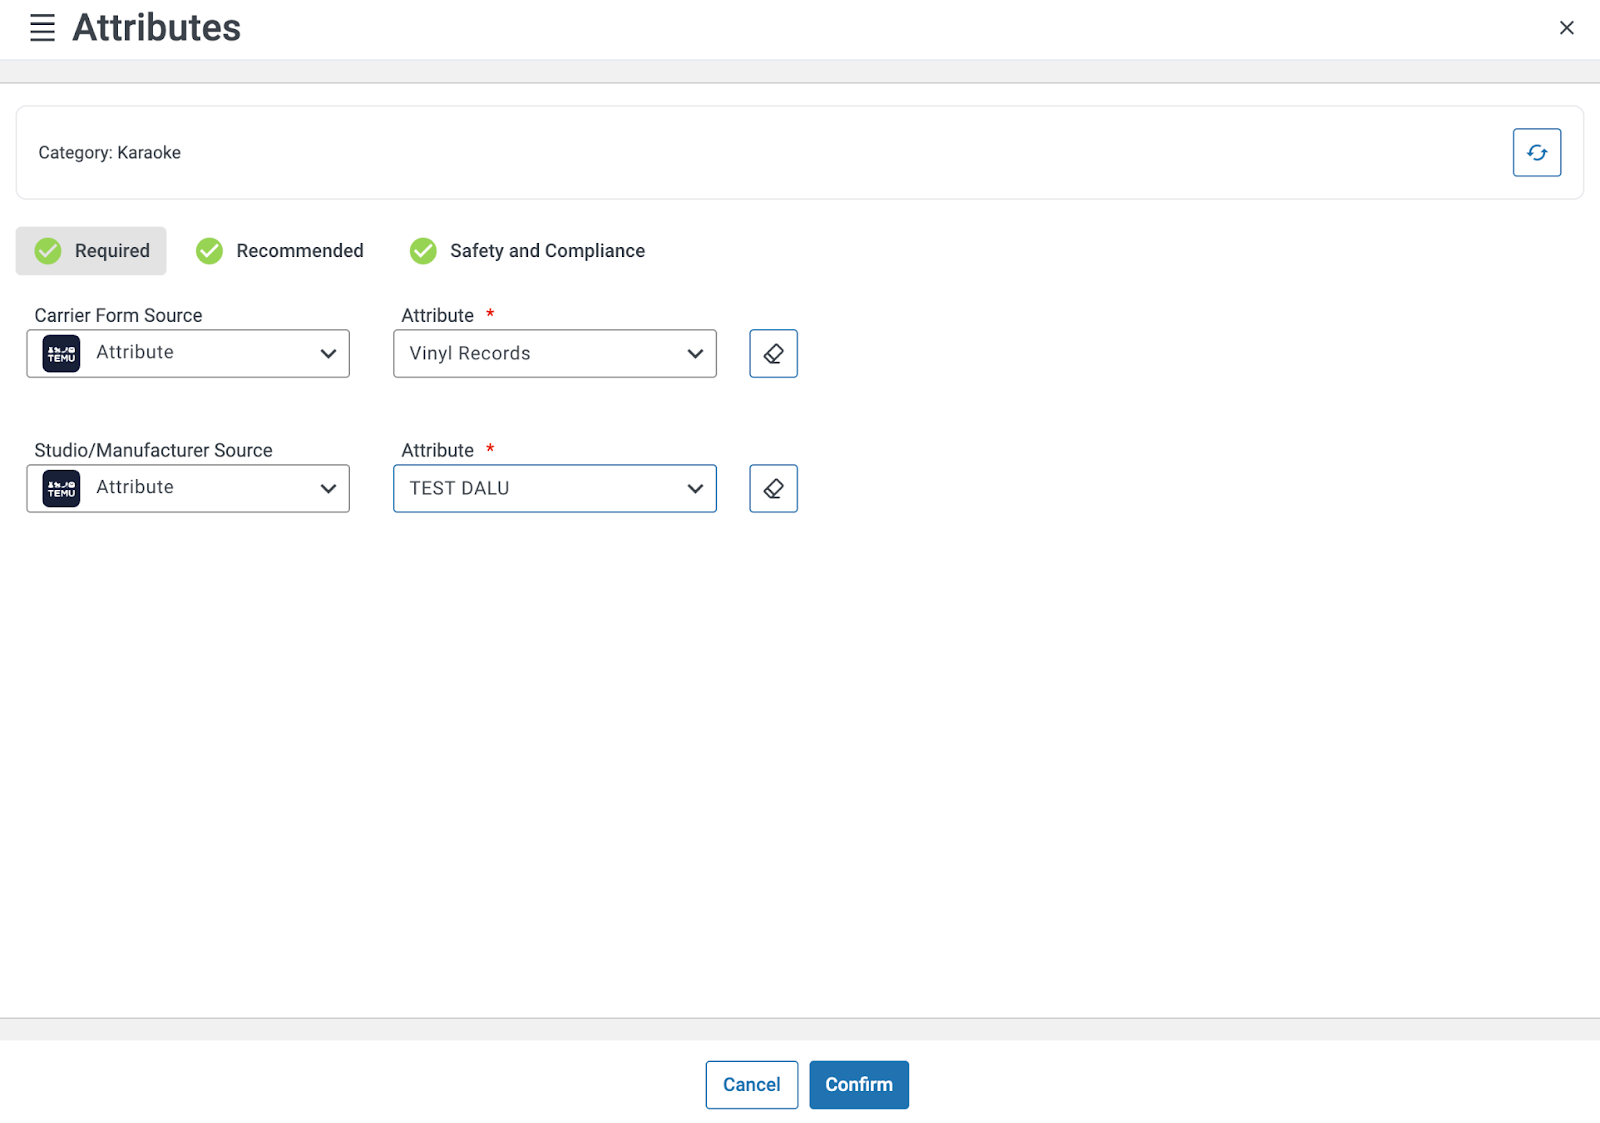
Task: Click the 'Carrier Form Source' label
Action: tap(118, 315)
